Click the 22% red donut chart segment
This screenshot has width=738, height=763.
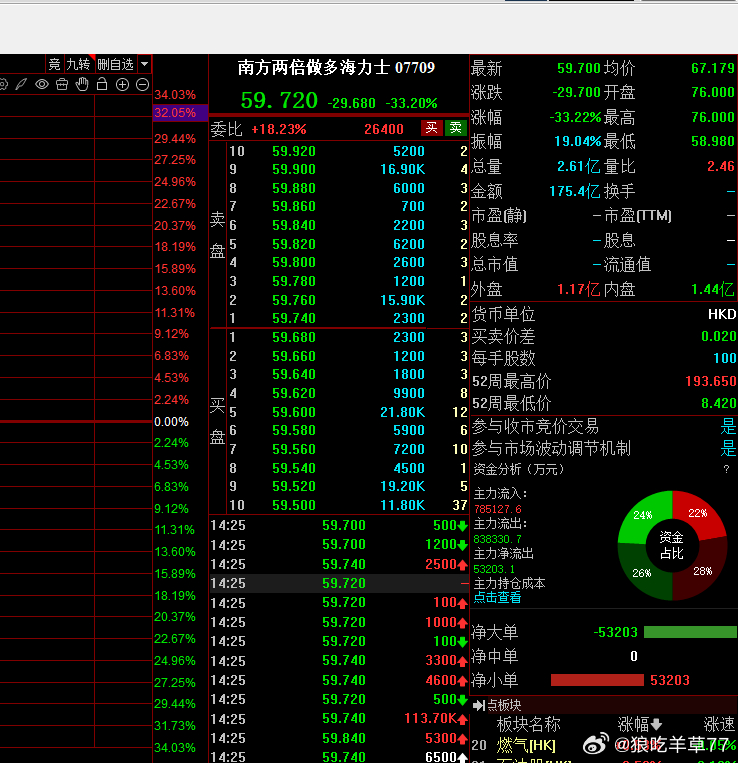[x=698, y=513]
